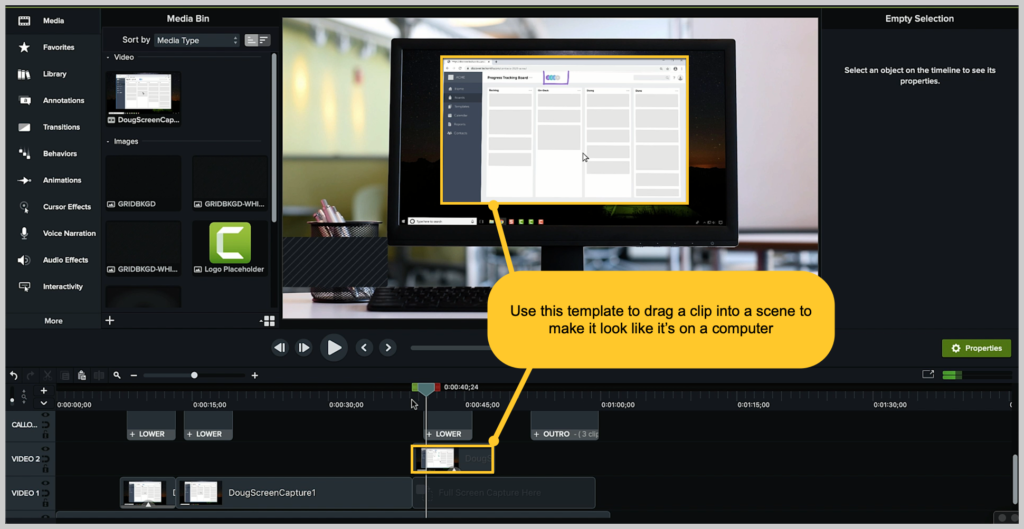Select the Logo Placeholder image
Image resolution: width=1024 pixels, height=529 pixels.
(230, 248)
